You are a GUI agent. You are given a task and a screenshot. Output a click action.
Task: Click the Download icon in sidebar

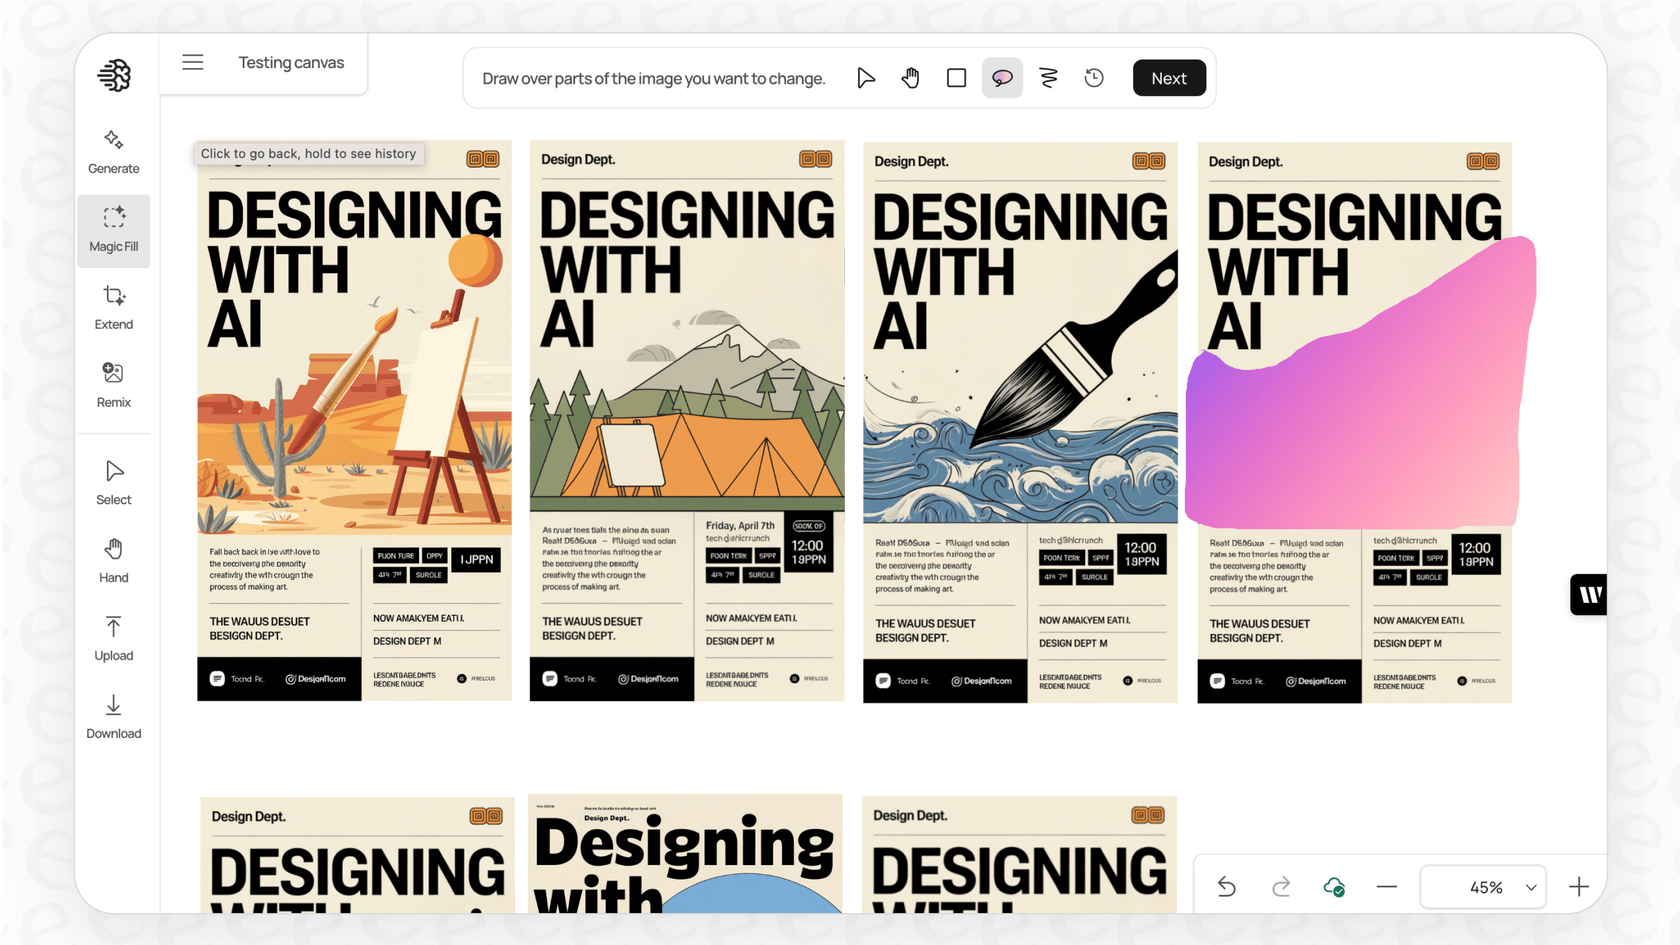click(x=113, y=717)
